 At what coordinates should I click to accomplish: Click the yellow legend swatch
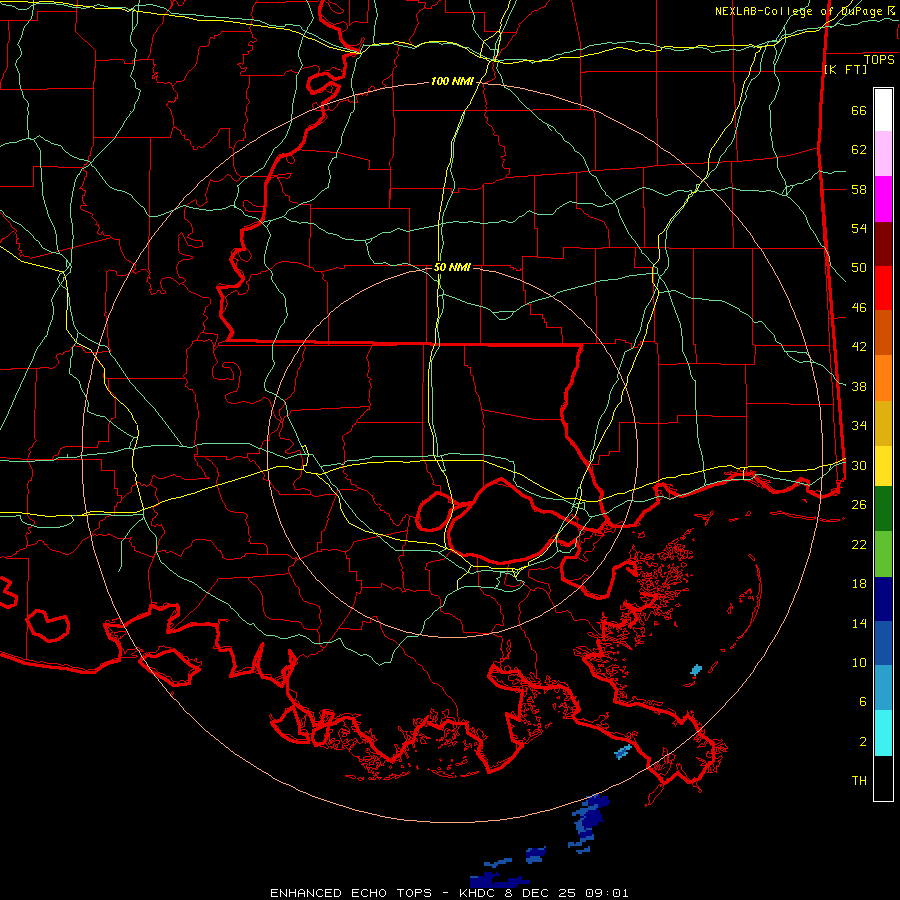tap(883, 465)
